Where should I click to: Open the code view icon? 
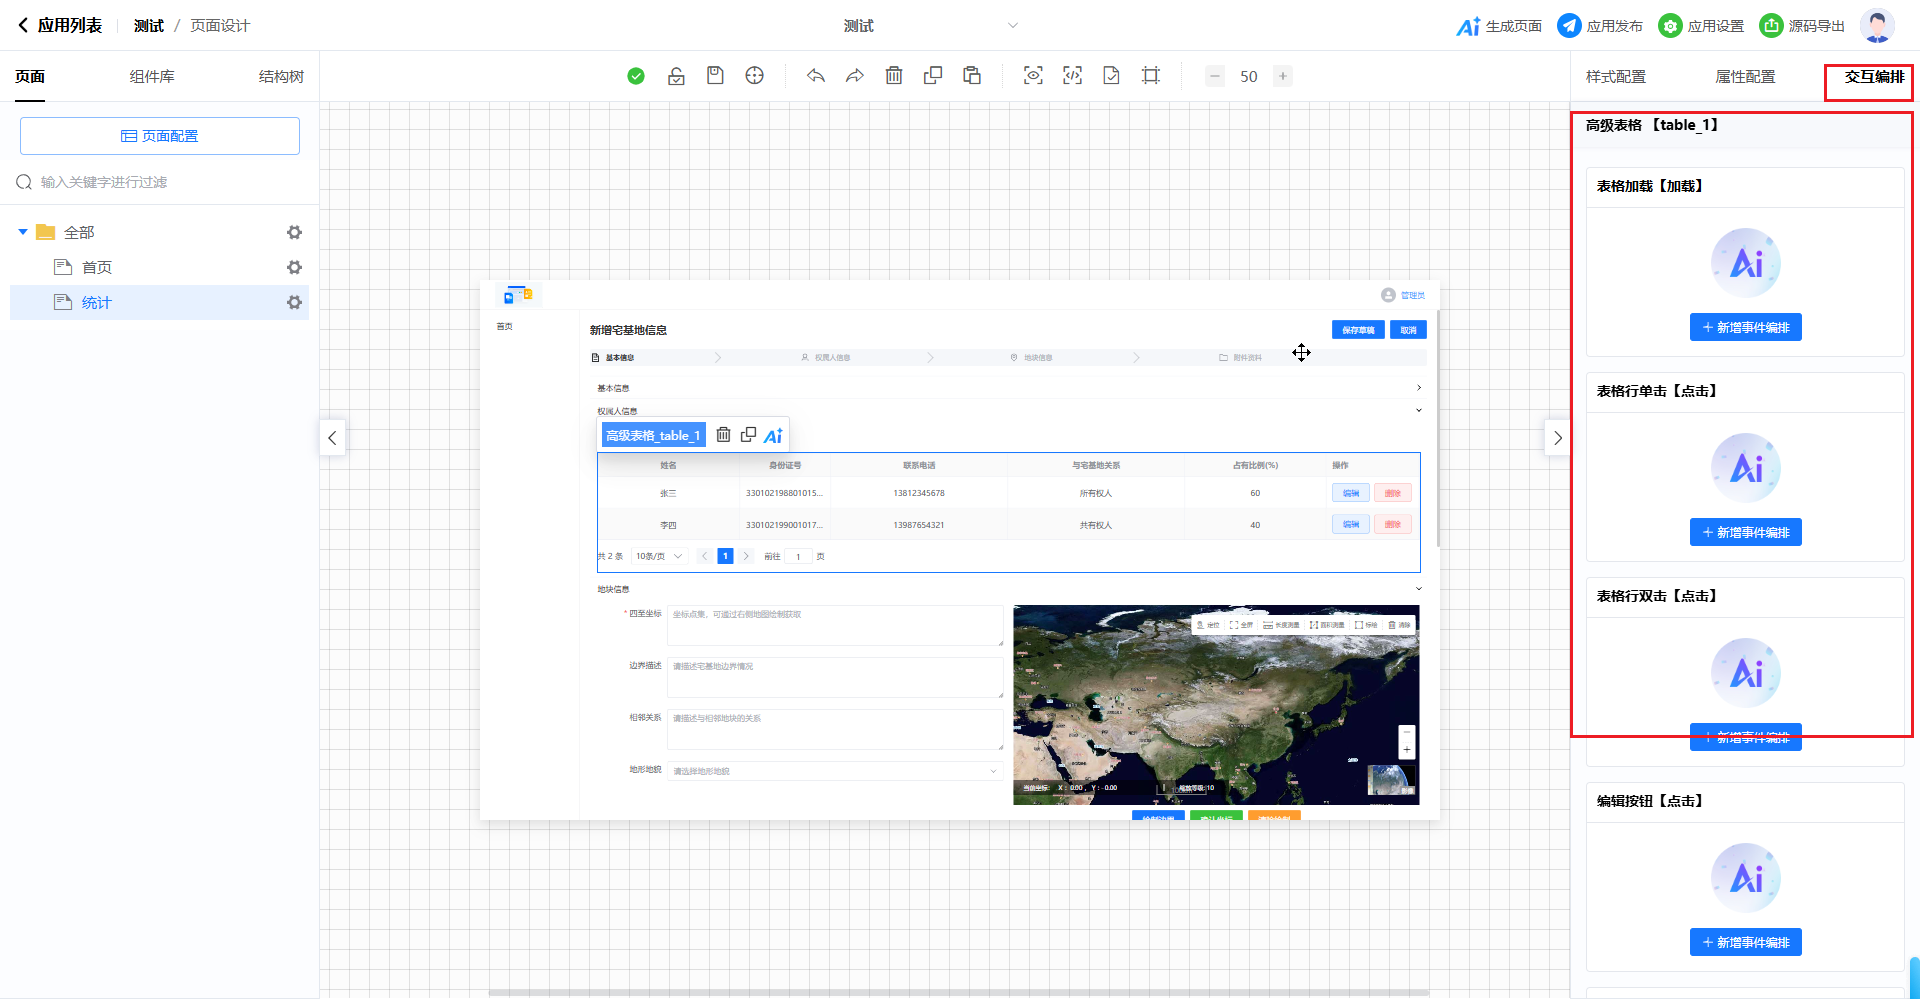(1072, 76)
